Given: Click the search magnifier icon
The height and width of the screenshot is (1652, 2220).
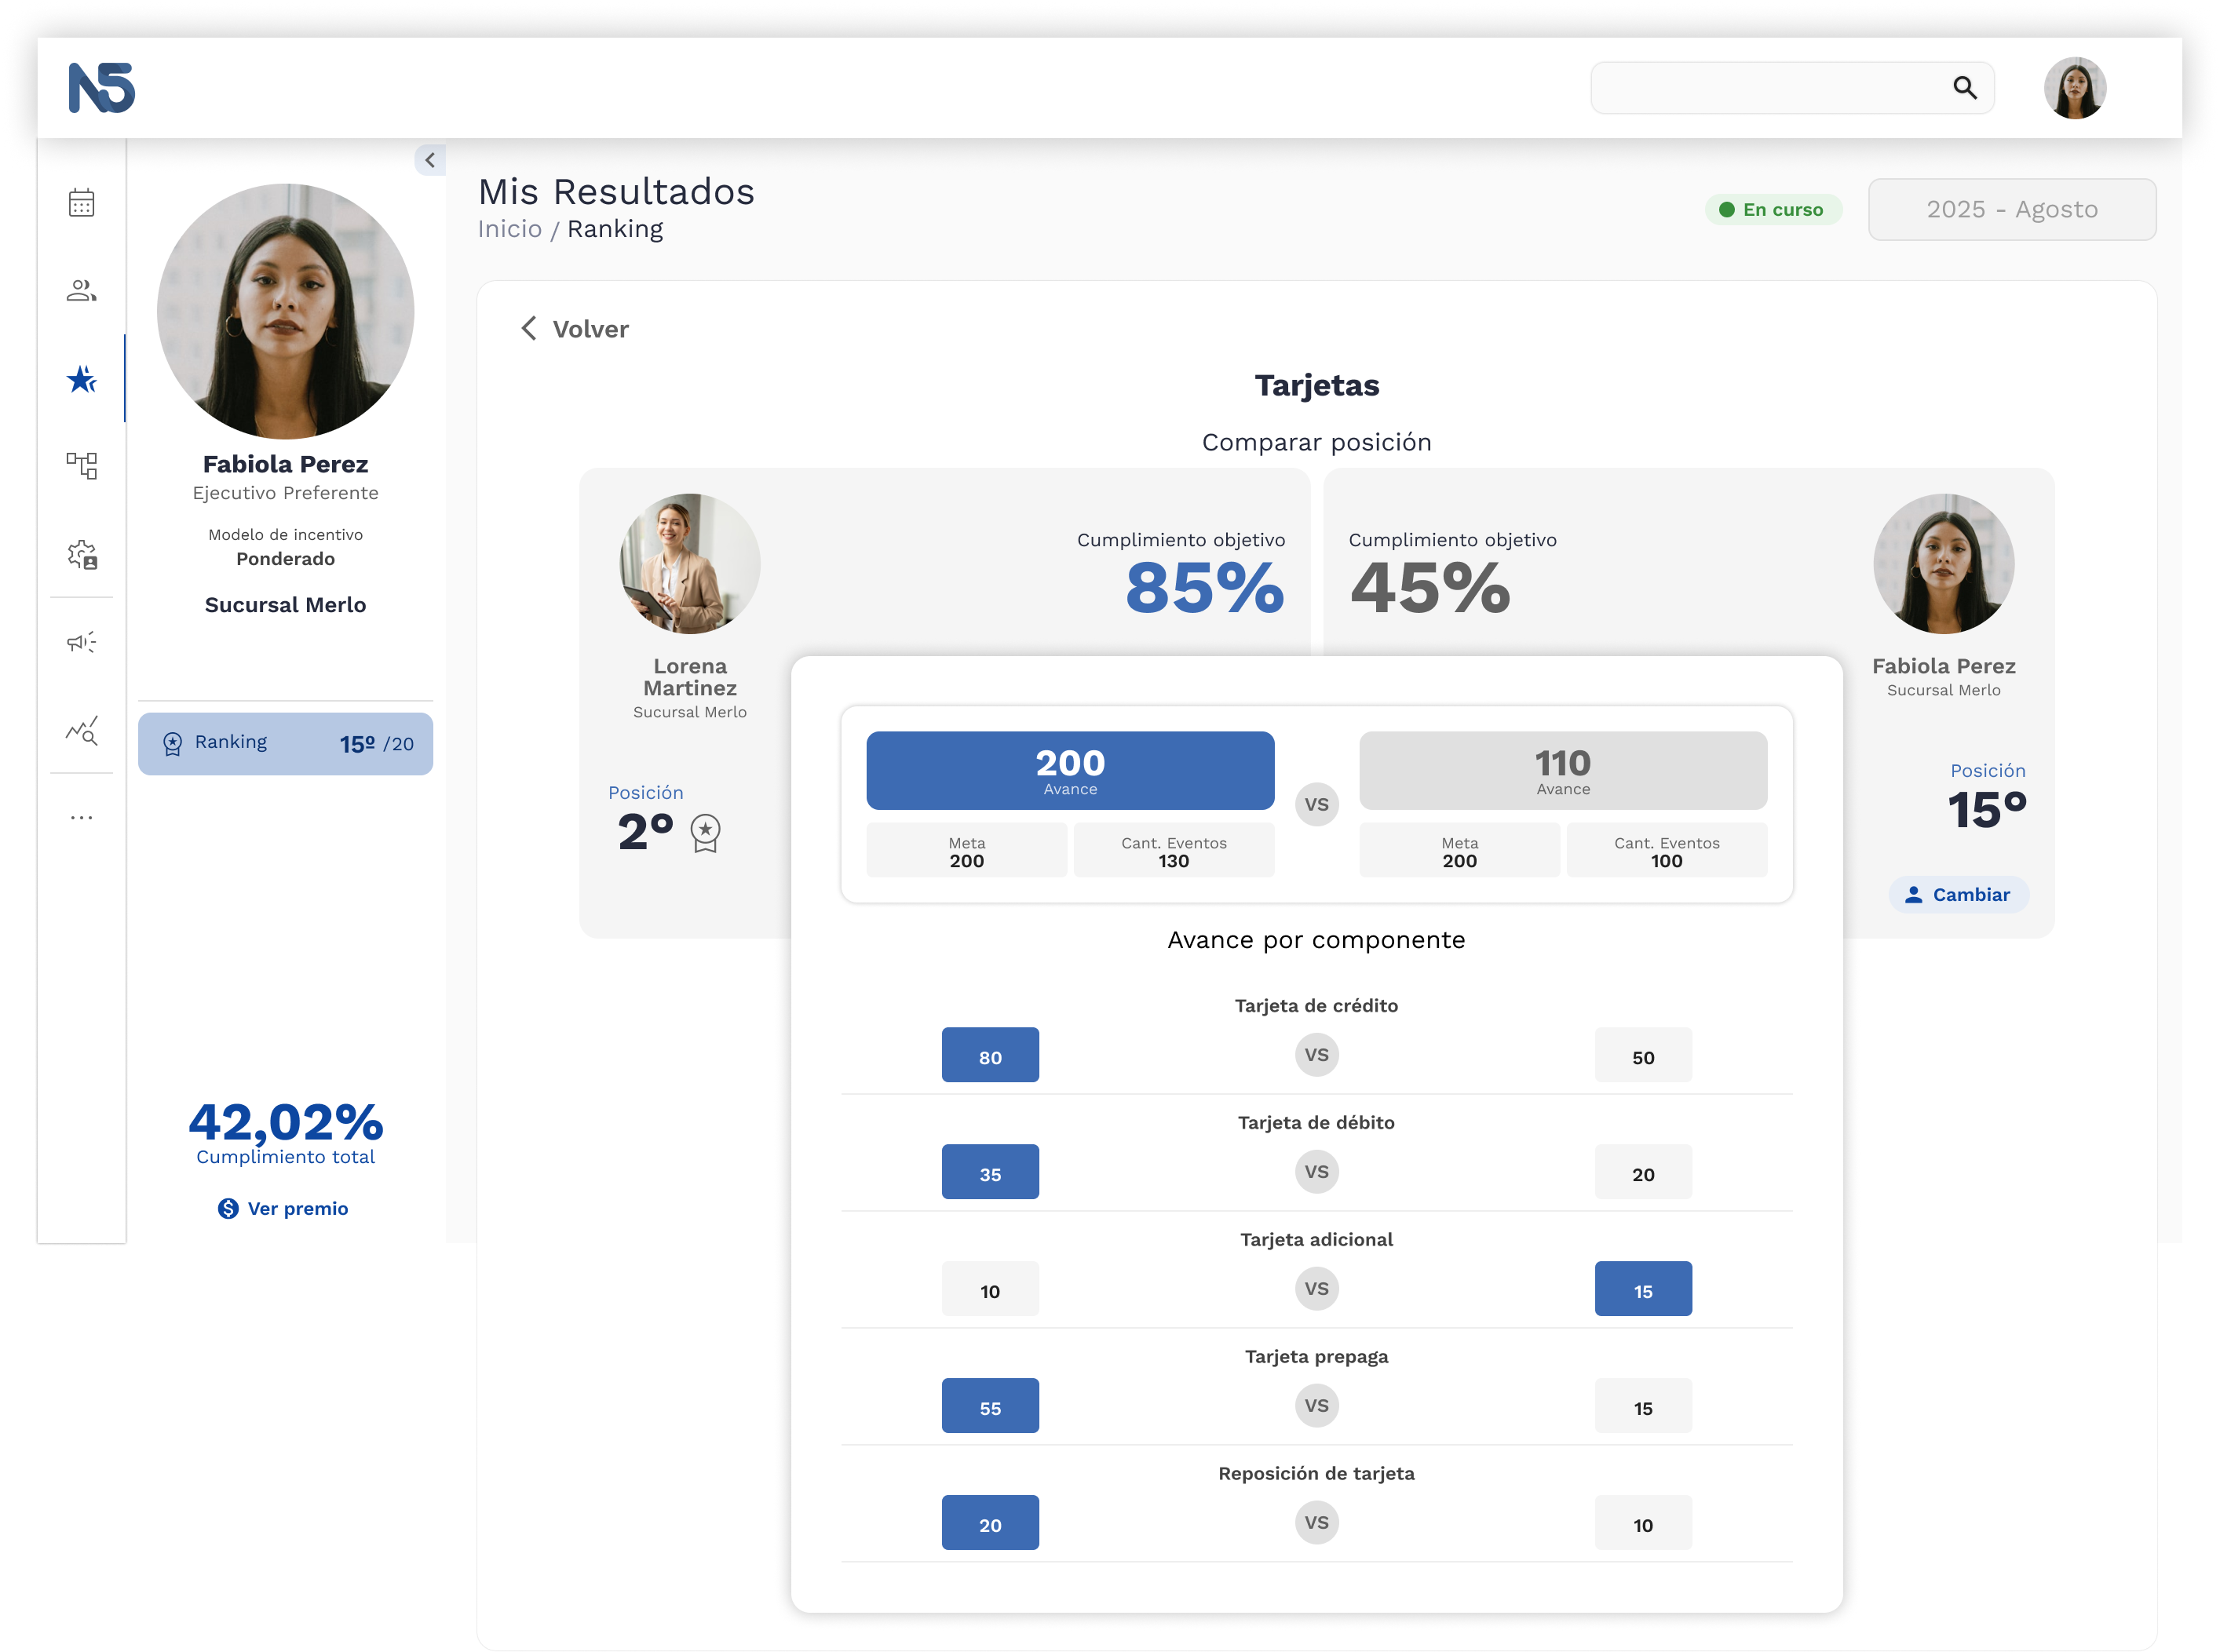Looking at the screenshot, I should coord(1964,88).
